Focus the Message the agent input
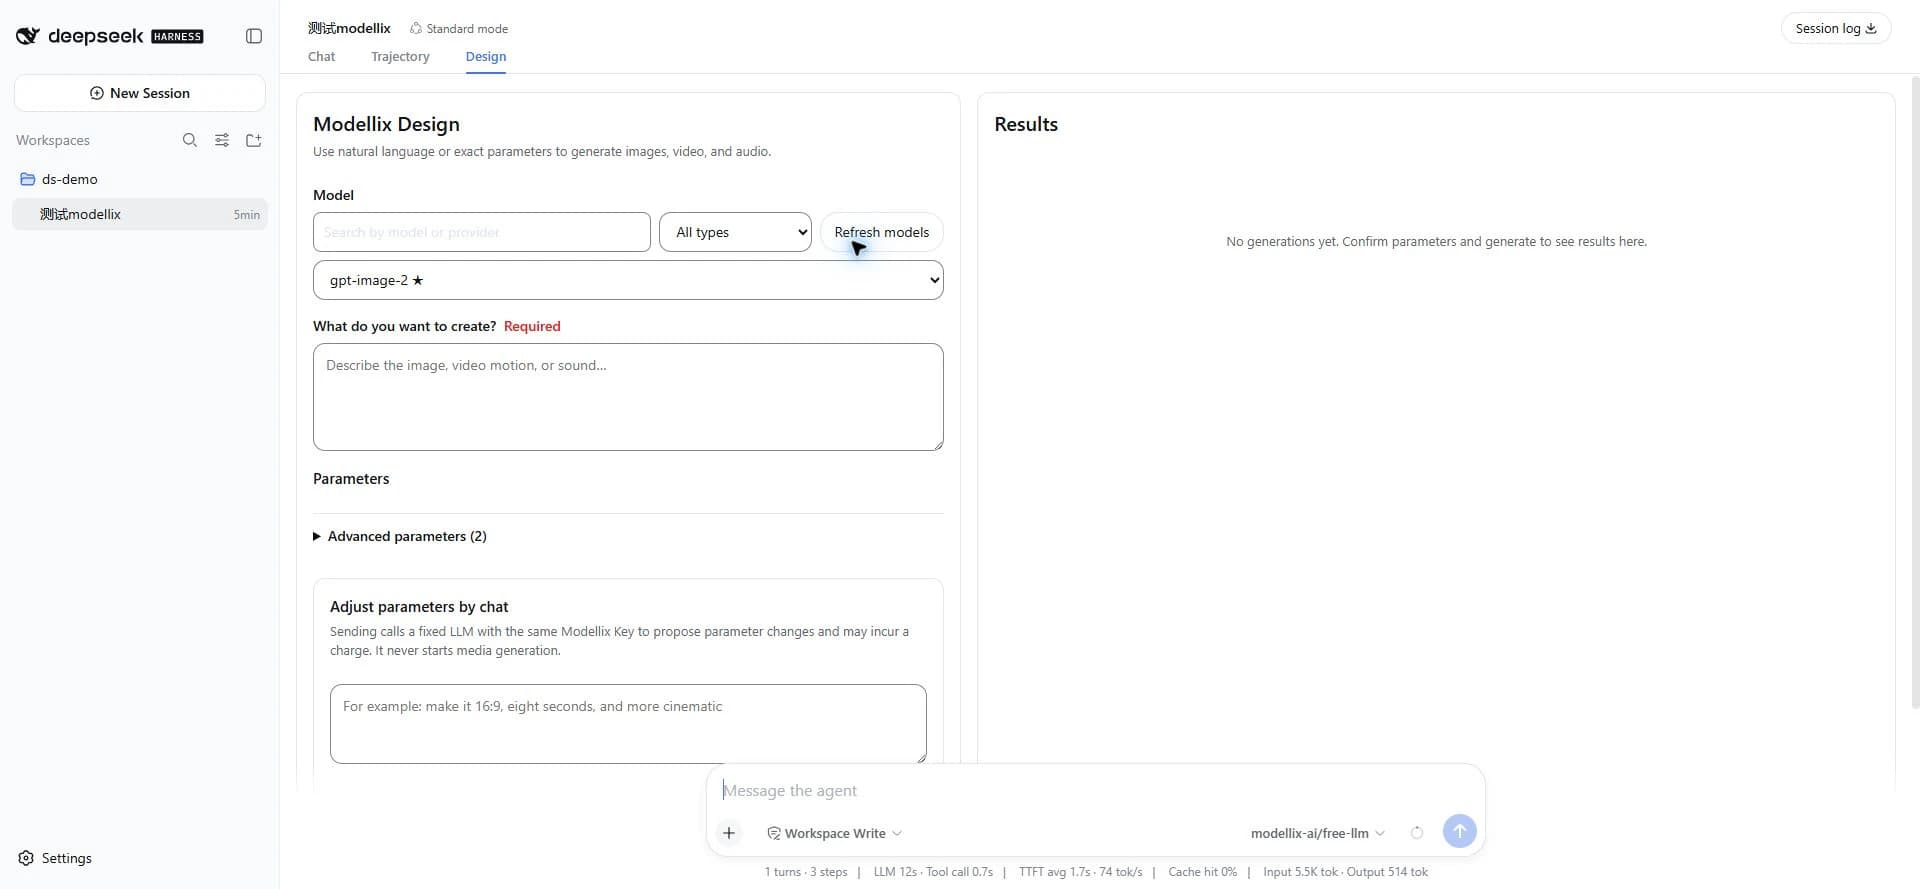Viewport: 1920px width, 889px height. 1095,790
